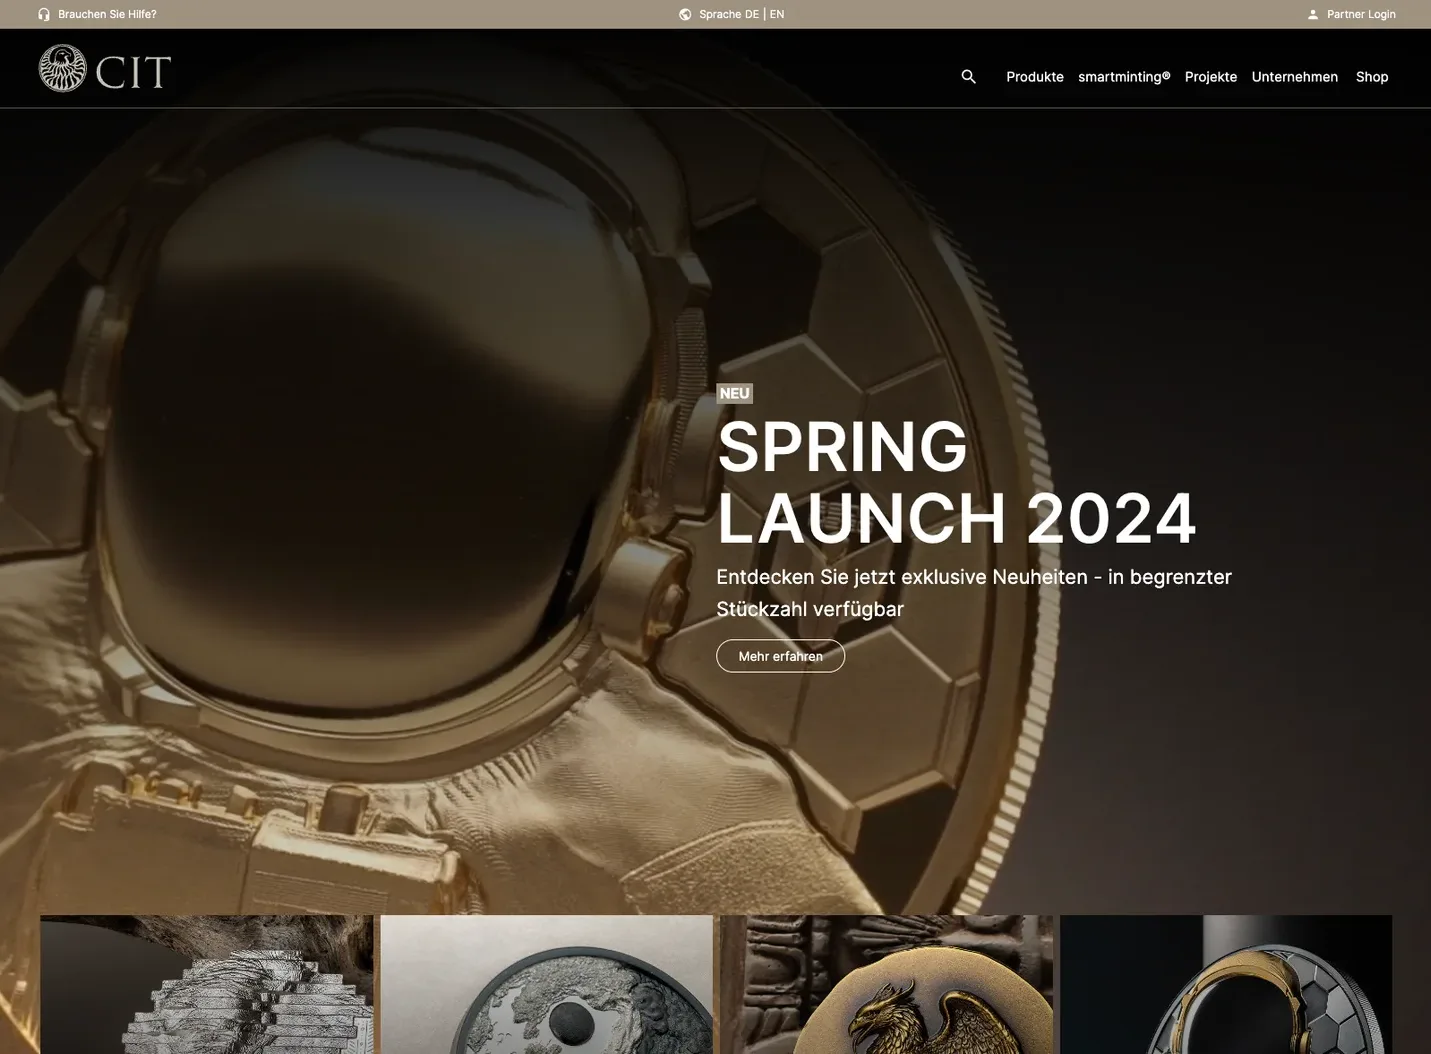Switch language to DE
Viewport: 1431px width, 1054px height.
752,14
